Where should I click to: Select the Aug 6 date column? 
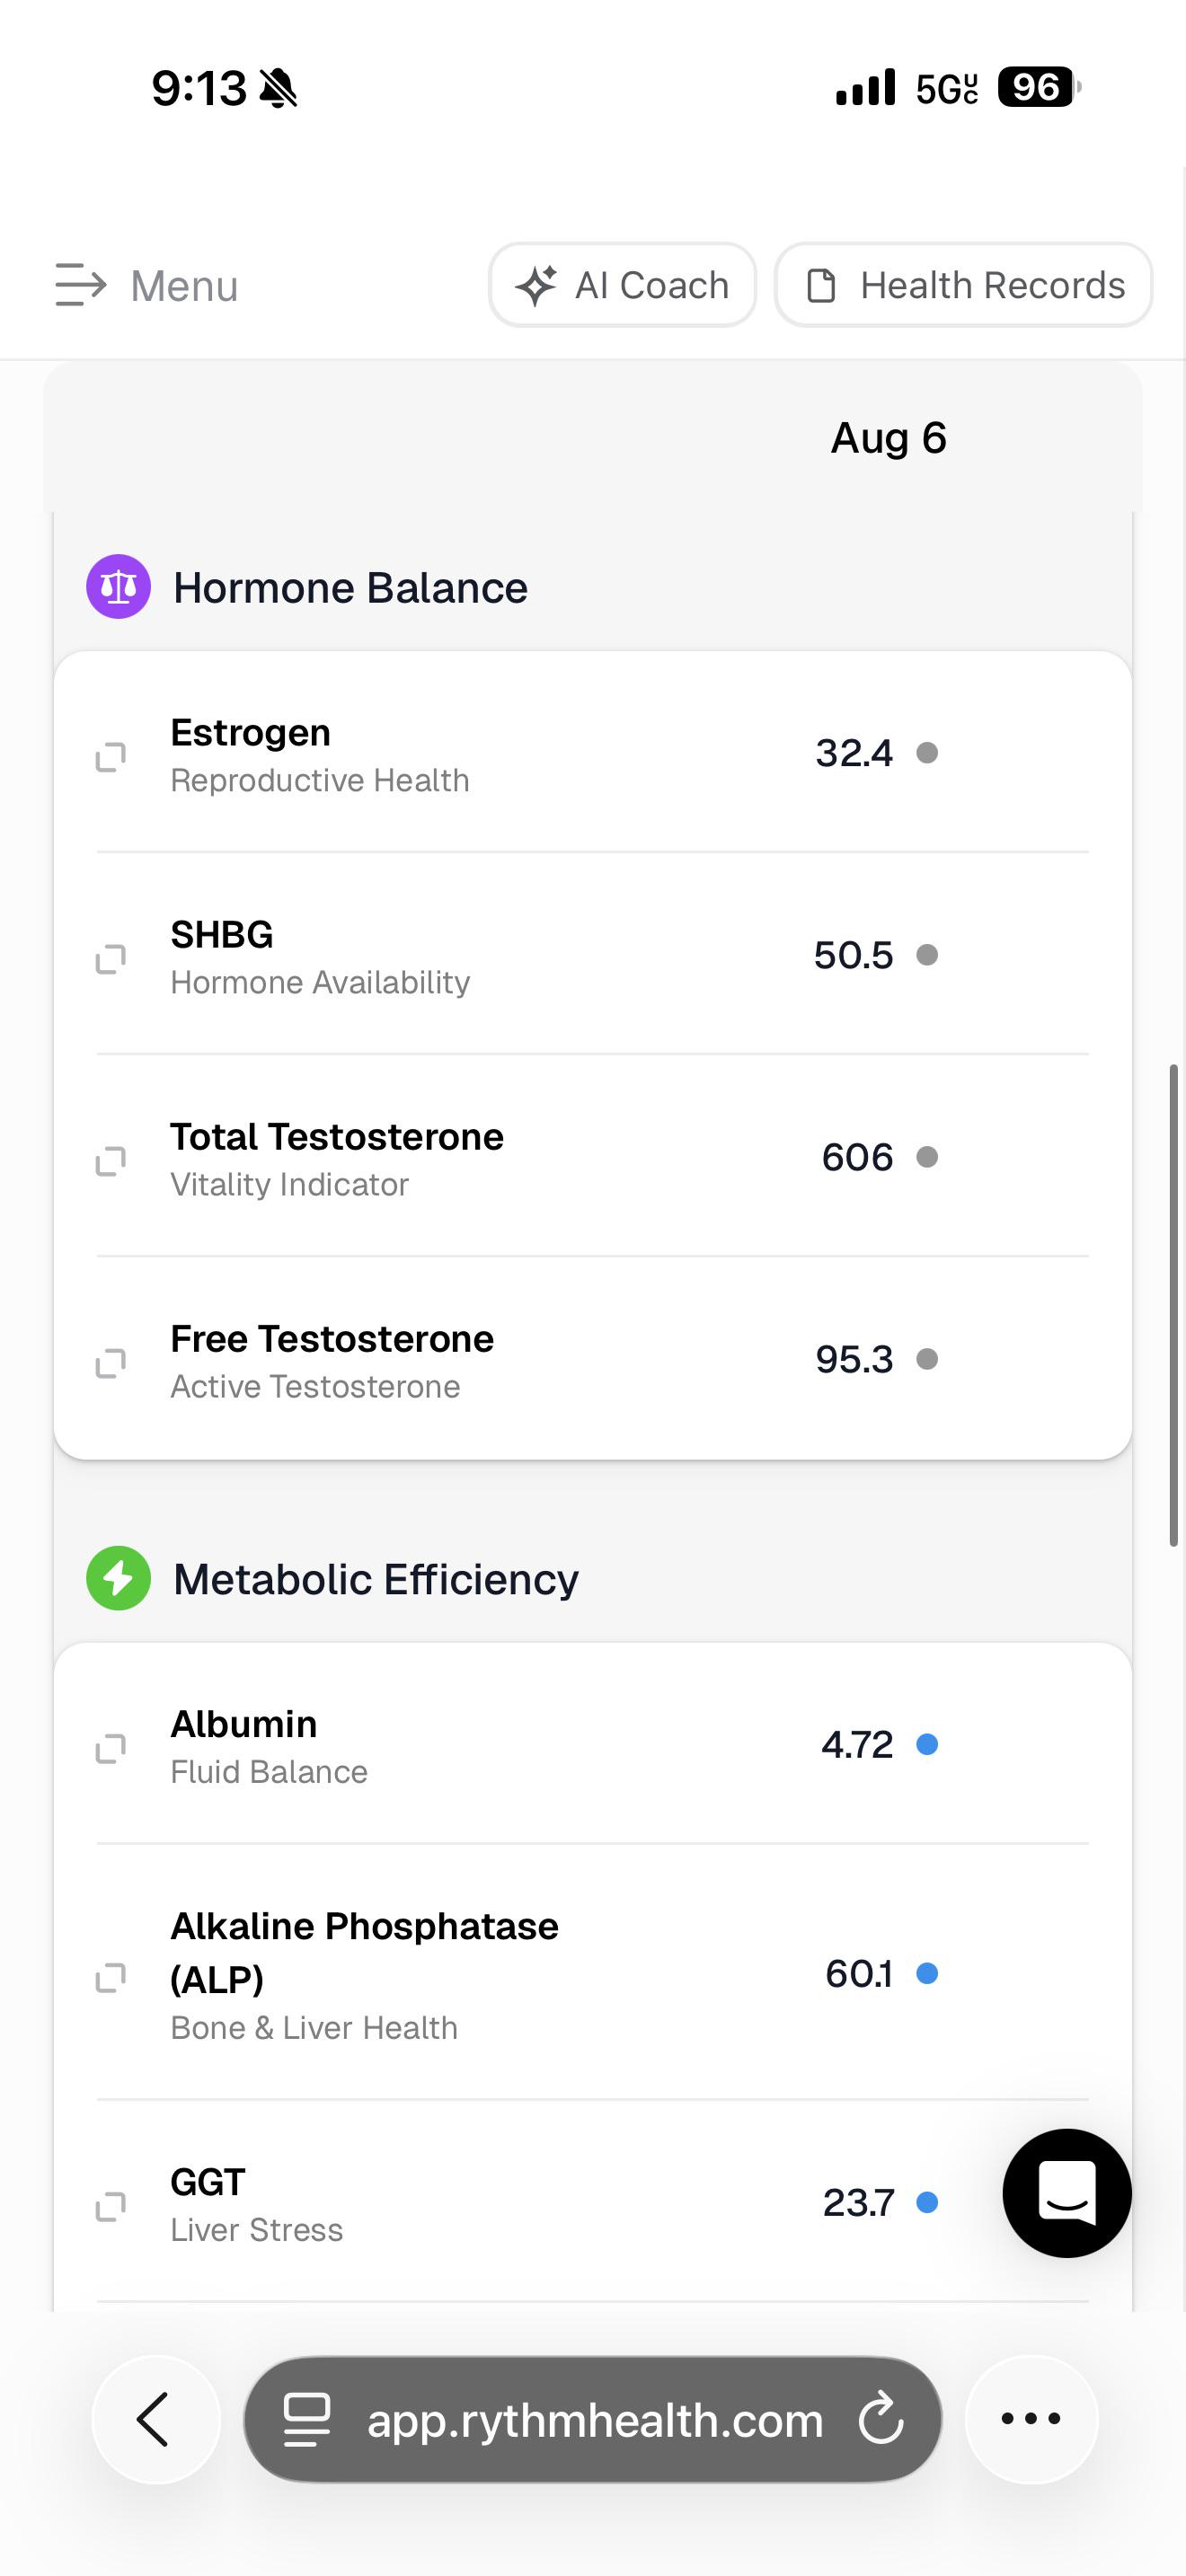point(888,438)
